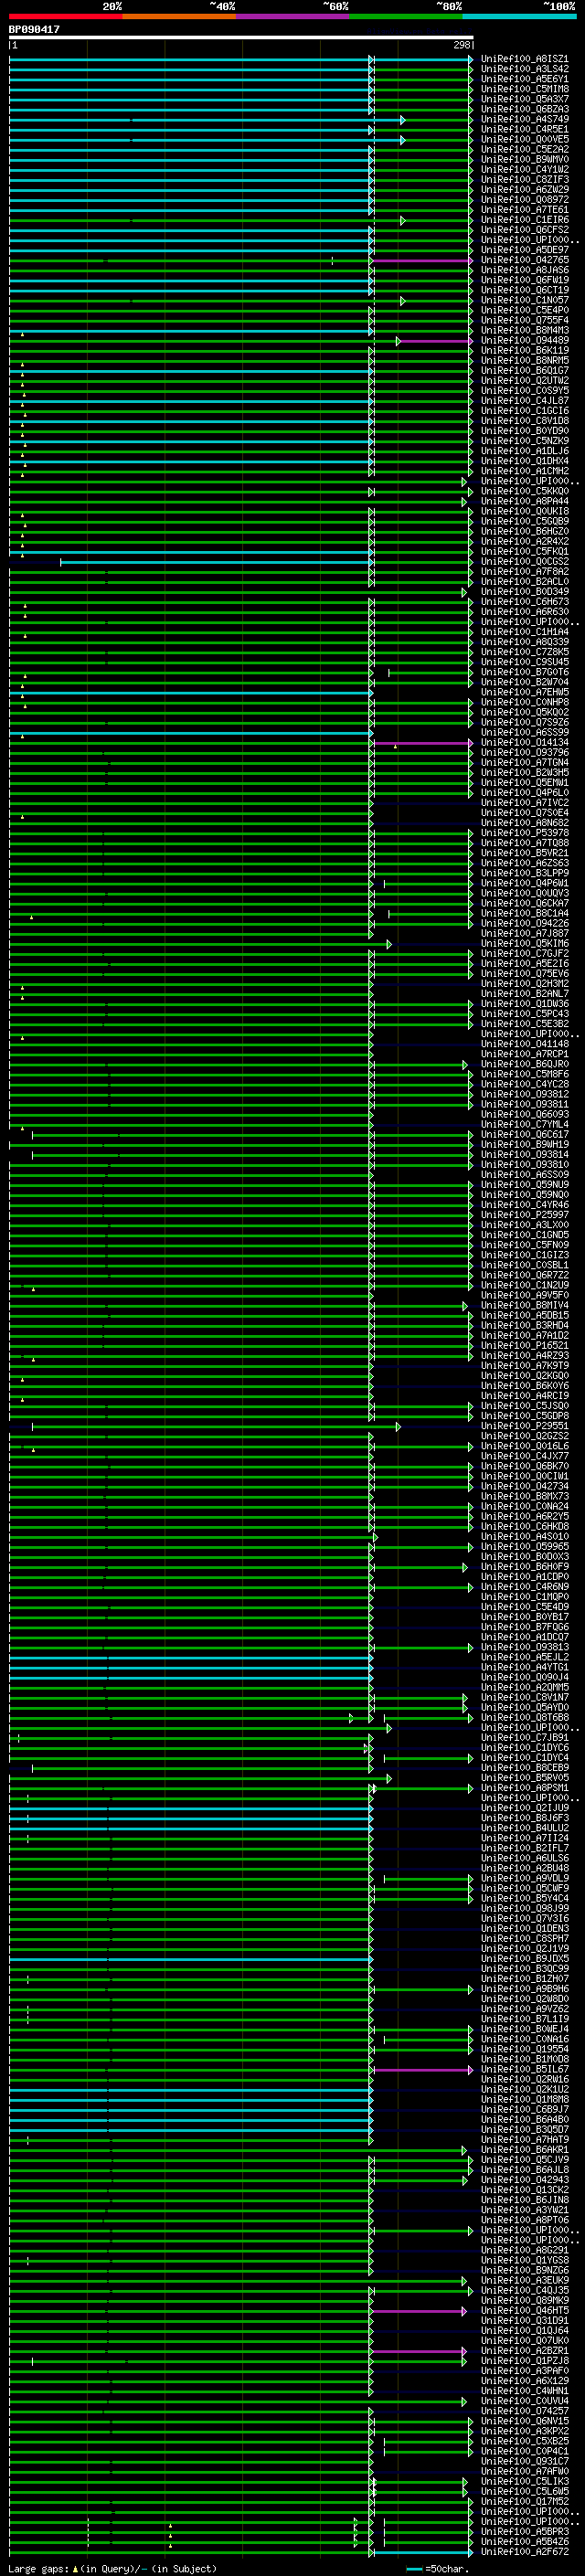Select the UniRef100_A6ZW29 label
Viewport: 585px width, 2576px height.
pyautogui.click(x=525, y=190)
